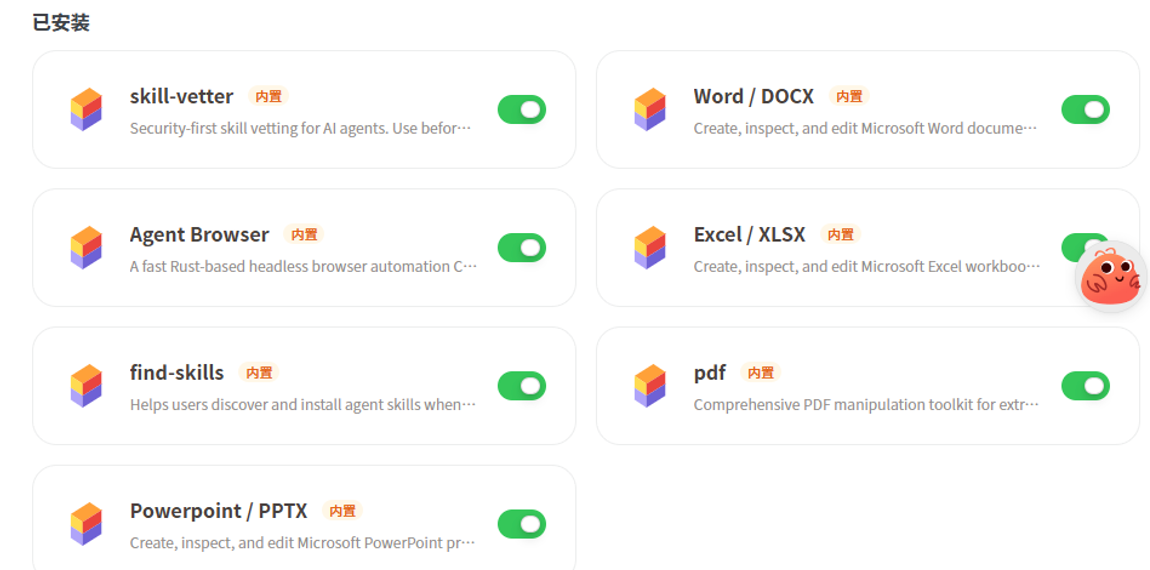
Task: Click the pdf skill cube icon
Action: tap(650, 385)
